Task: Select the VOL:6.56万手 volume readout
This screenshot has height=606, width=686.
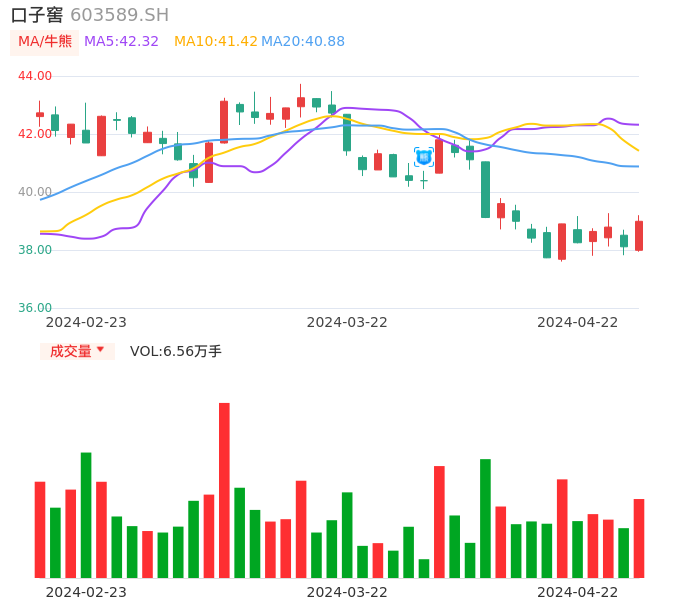Action: [176, 351]
